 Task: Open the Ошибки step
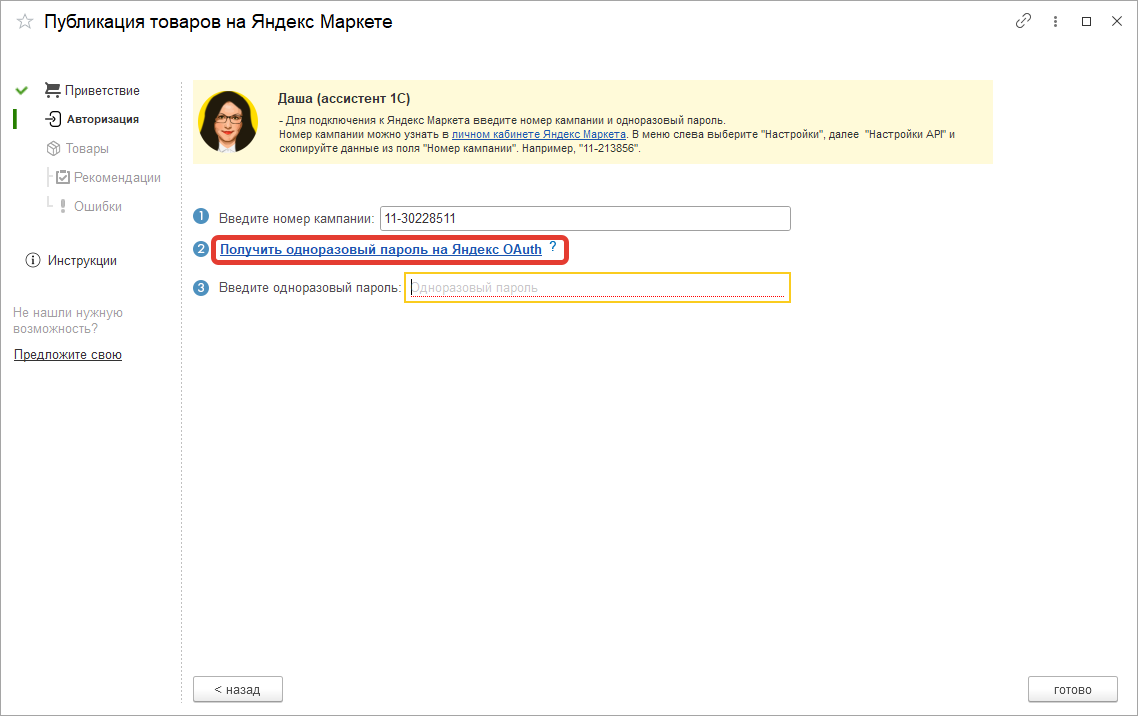coord(98,207)
